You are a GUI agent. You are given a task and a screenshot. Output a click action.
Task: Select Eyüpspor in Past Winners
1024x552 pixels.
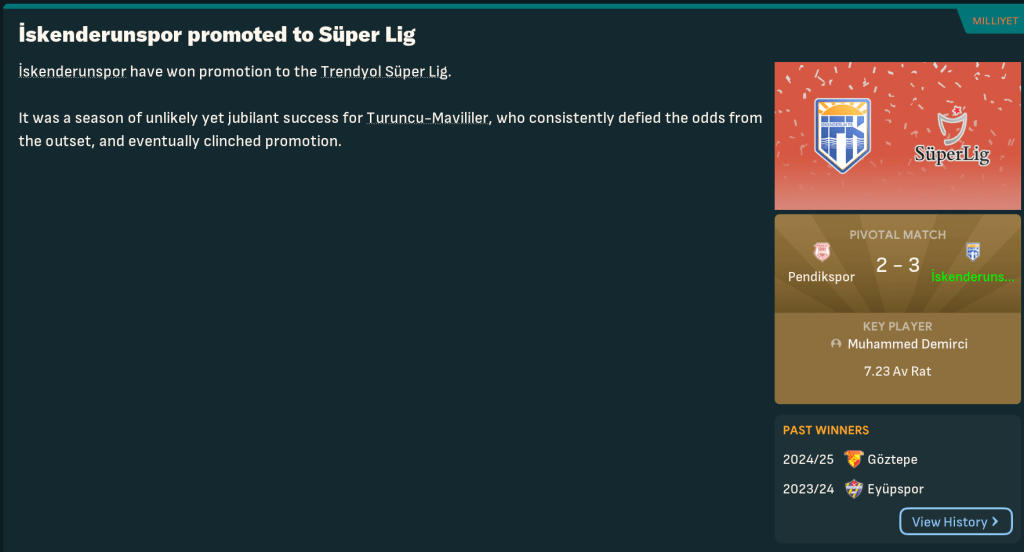coord(895,490)
